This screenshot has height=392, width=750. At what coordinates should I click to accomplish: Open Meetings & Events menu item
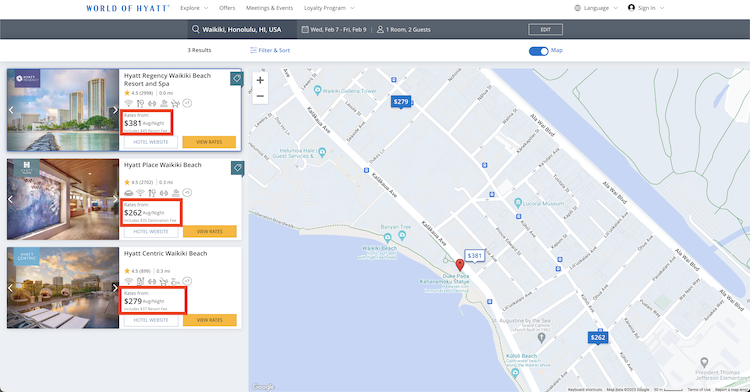(269, 8)
